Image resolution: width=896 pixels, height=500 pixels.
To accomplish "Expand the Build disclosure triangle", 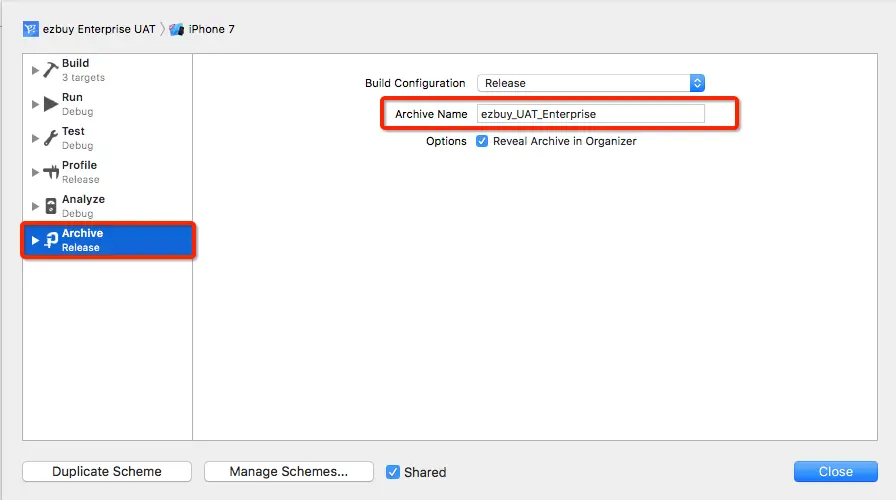I will pos(35,70).
